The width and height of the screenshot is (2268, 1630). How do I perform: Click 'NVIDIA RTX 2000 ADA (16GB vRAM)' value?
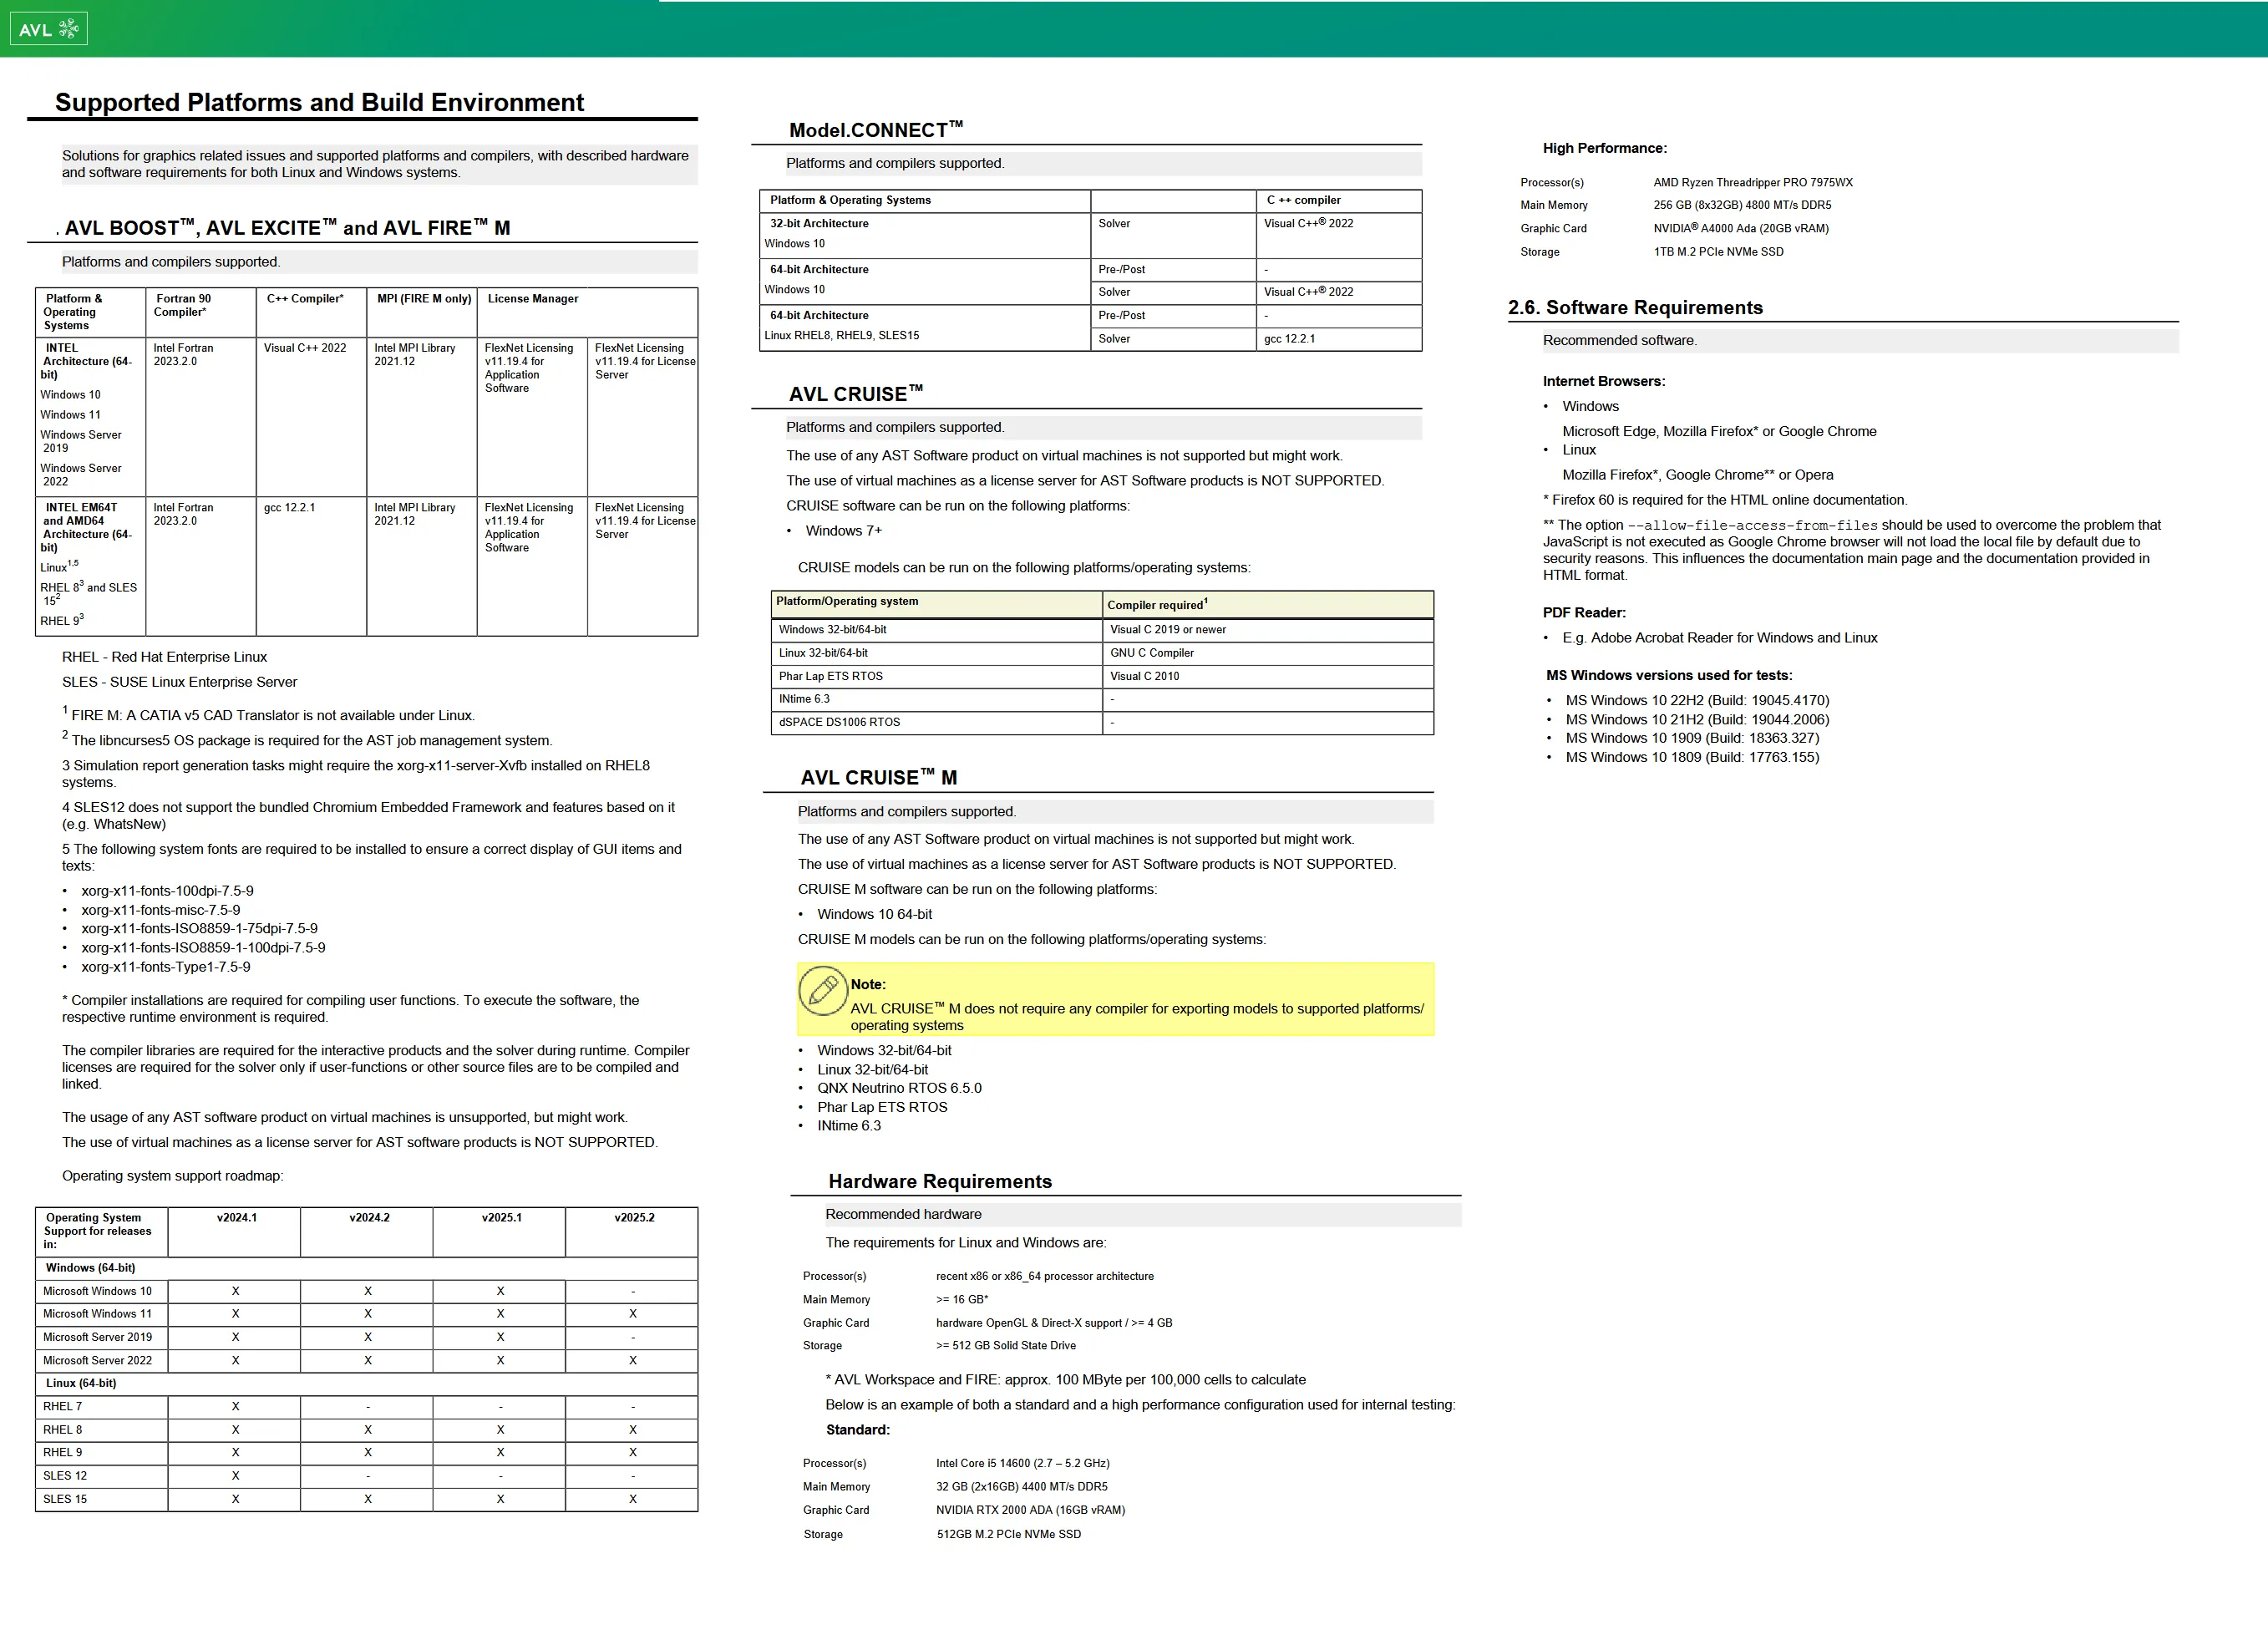point(1030,1511)
